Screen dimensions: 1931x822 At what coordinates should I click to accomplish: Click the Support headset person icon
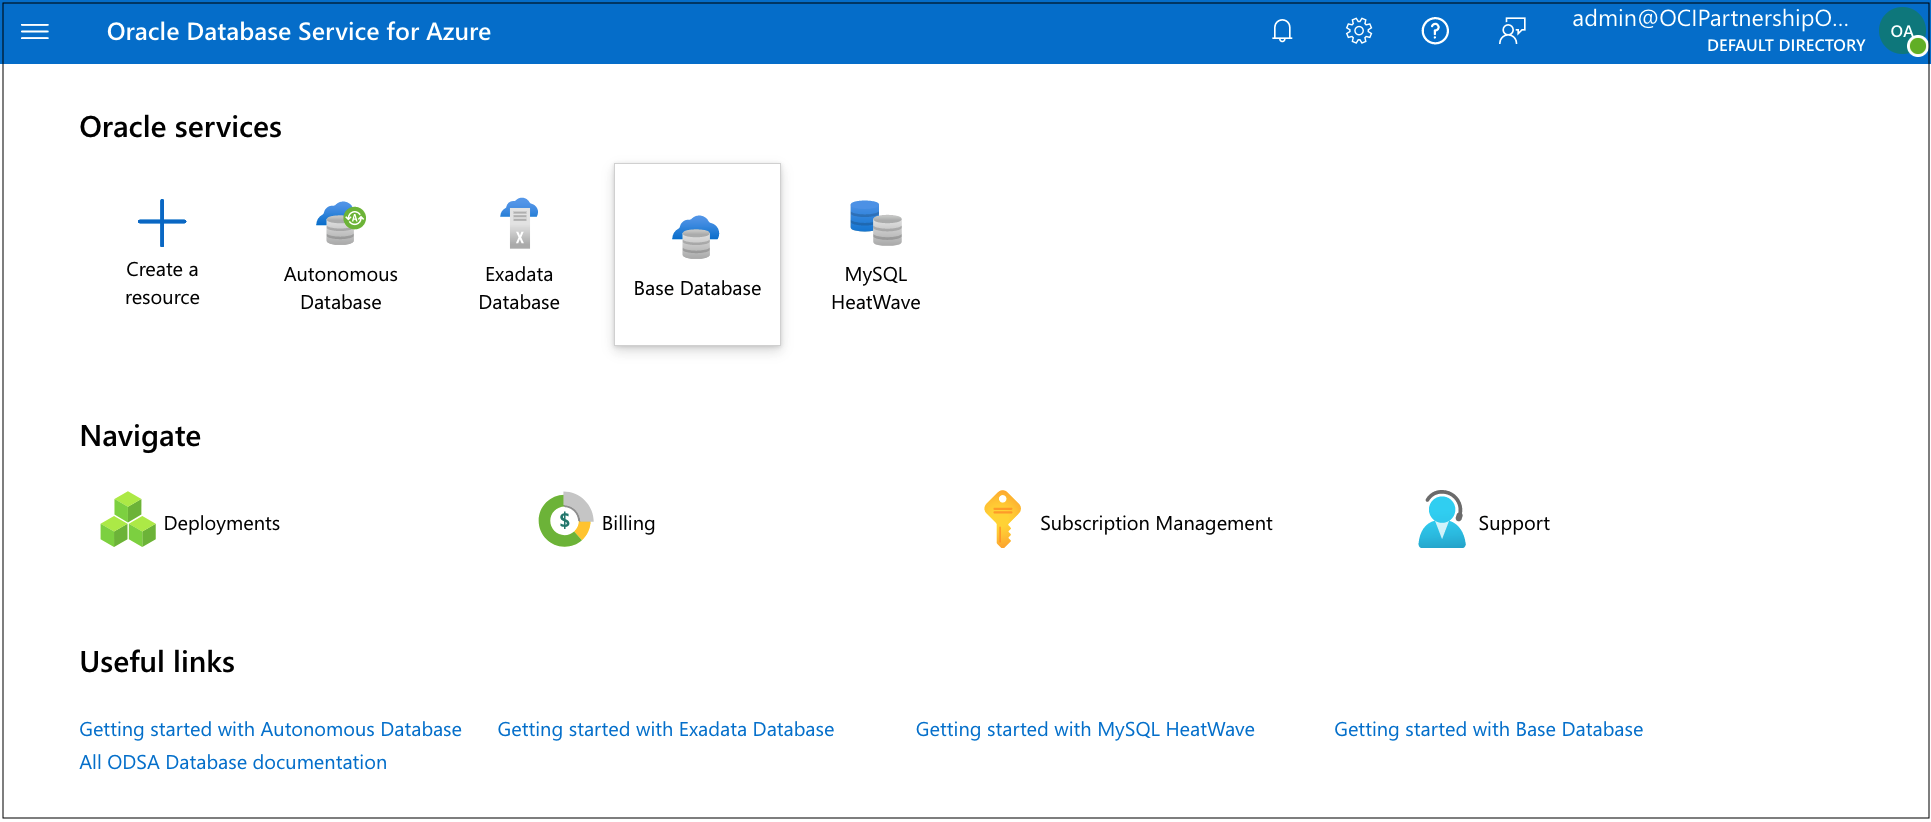tap(1442, 519)
